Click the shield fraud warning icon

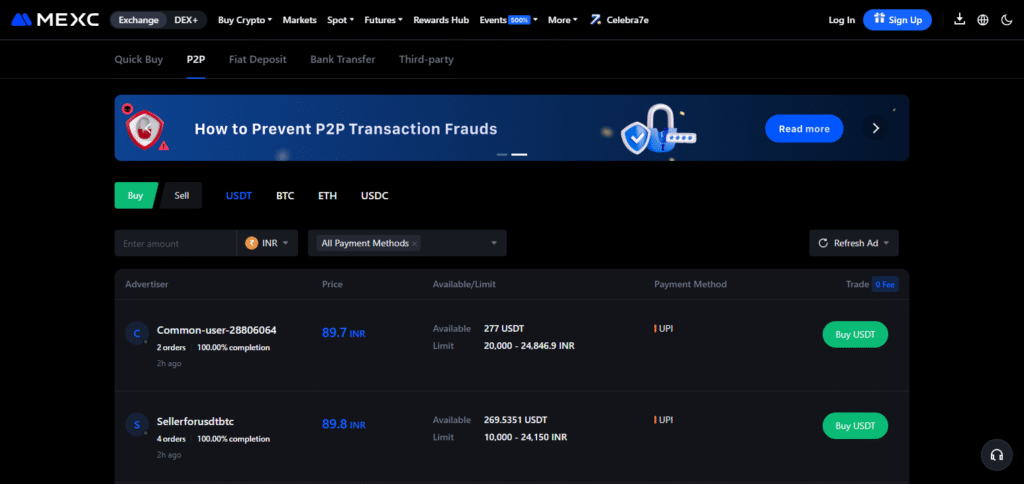[146, 128]
